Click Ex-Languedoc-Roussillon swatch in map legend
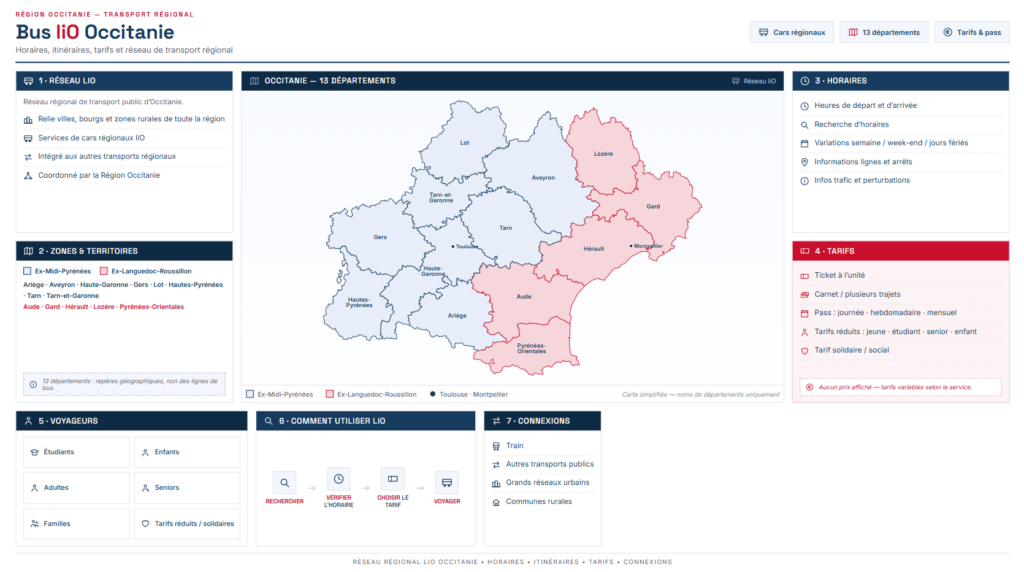The height and width of the screenshot is (572, 1024). 330,394
